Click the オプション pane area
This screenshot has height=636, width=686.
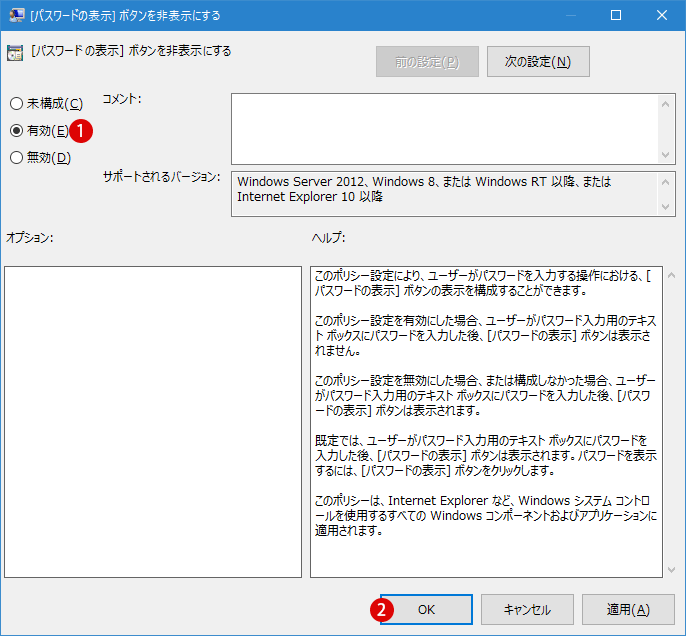click(153, 422)
